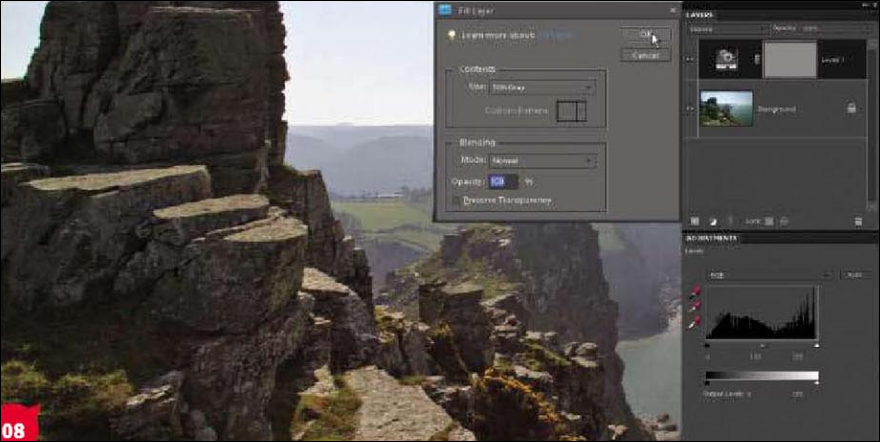This screenshot has width=880, height=442.
Task: Click the black input level slider handle
Action: 707,345
